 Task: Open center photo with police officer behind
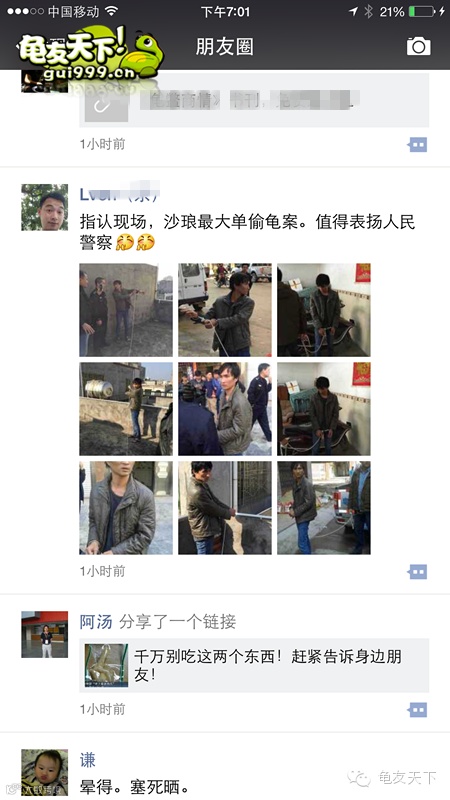coord(225,409)
